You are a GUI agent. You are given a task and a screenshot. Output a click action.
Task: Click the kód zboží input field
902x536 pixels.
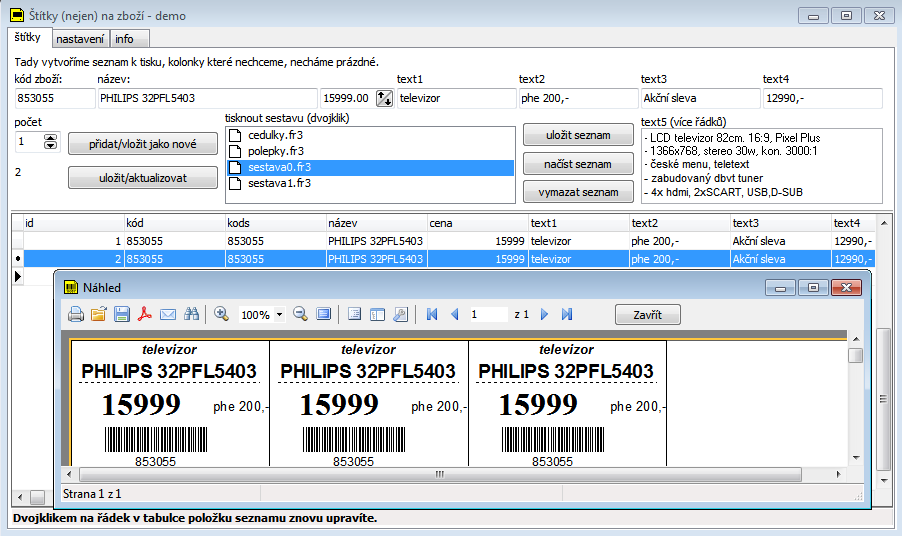tap(54, 98)
